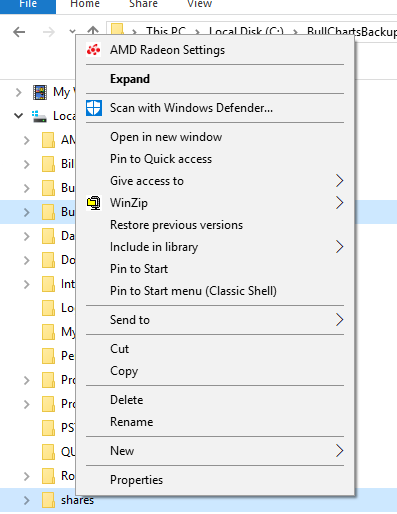The image size is (397, 514).
Task: Open the Give access to submenu
Action: [215, 181]
